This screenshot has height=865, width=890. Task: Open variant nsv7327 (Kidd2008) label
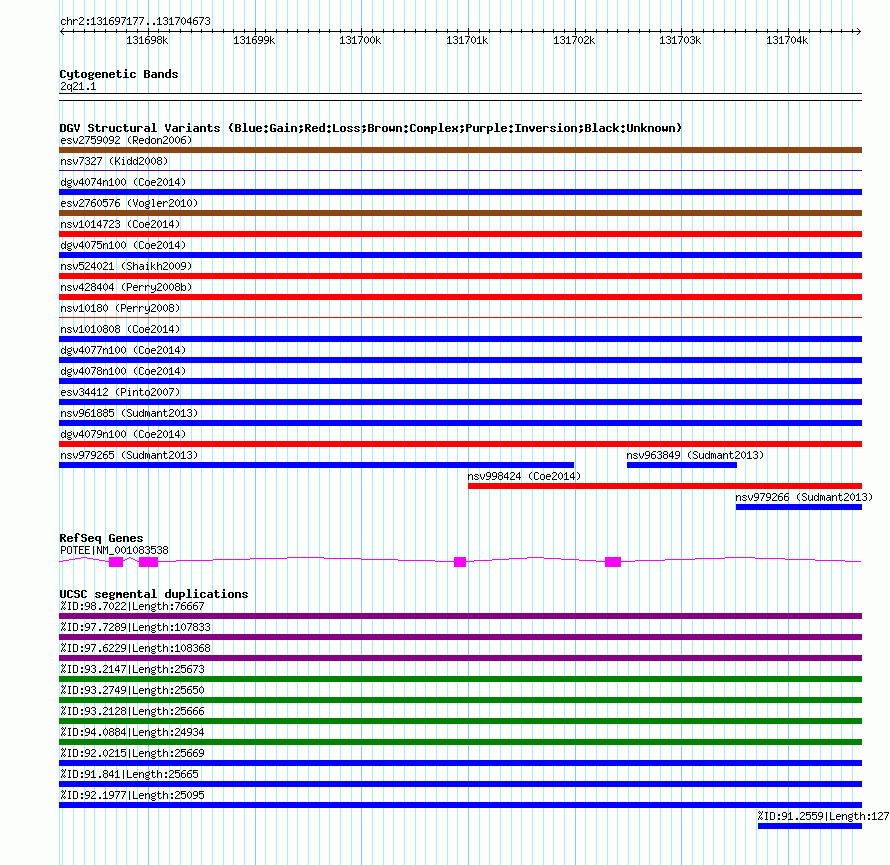114,161
